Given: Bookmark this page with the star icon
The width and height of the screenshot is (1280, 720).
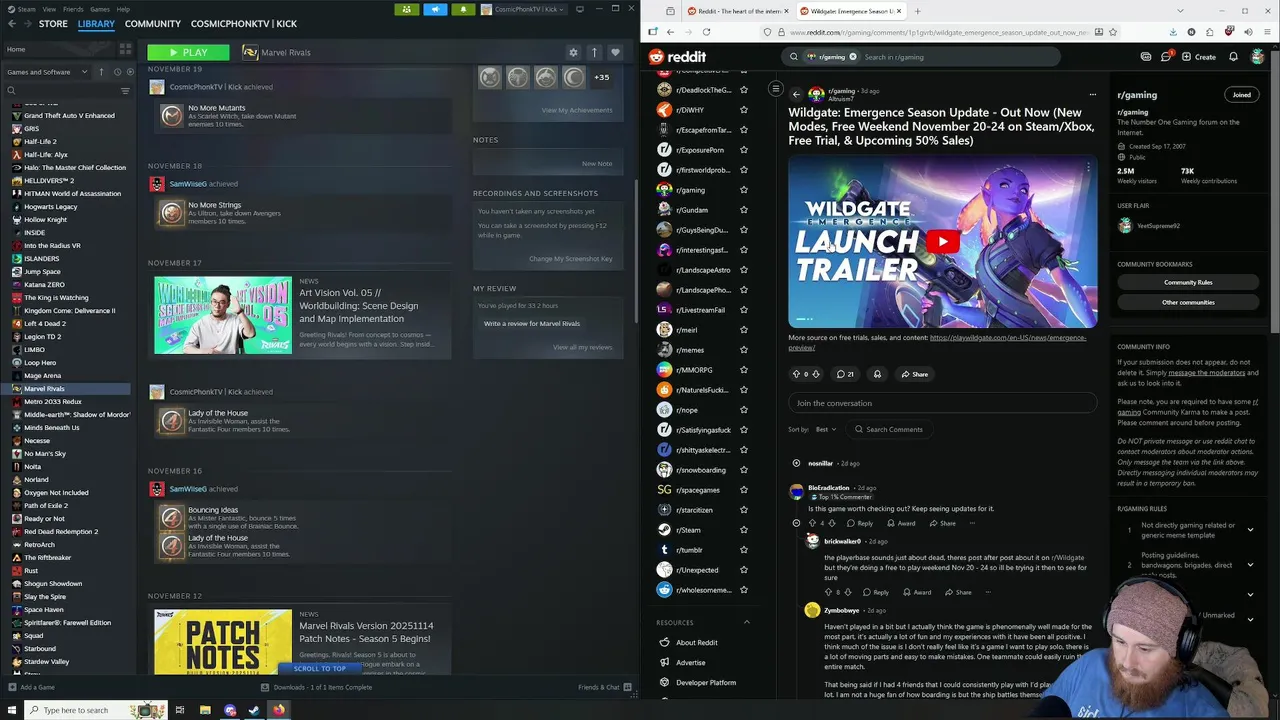Looking at the screenshot, I should click(x=1112, y=32).
